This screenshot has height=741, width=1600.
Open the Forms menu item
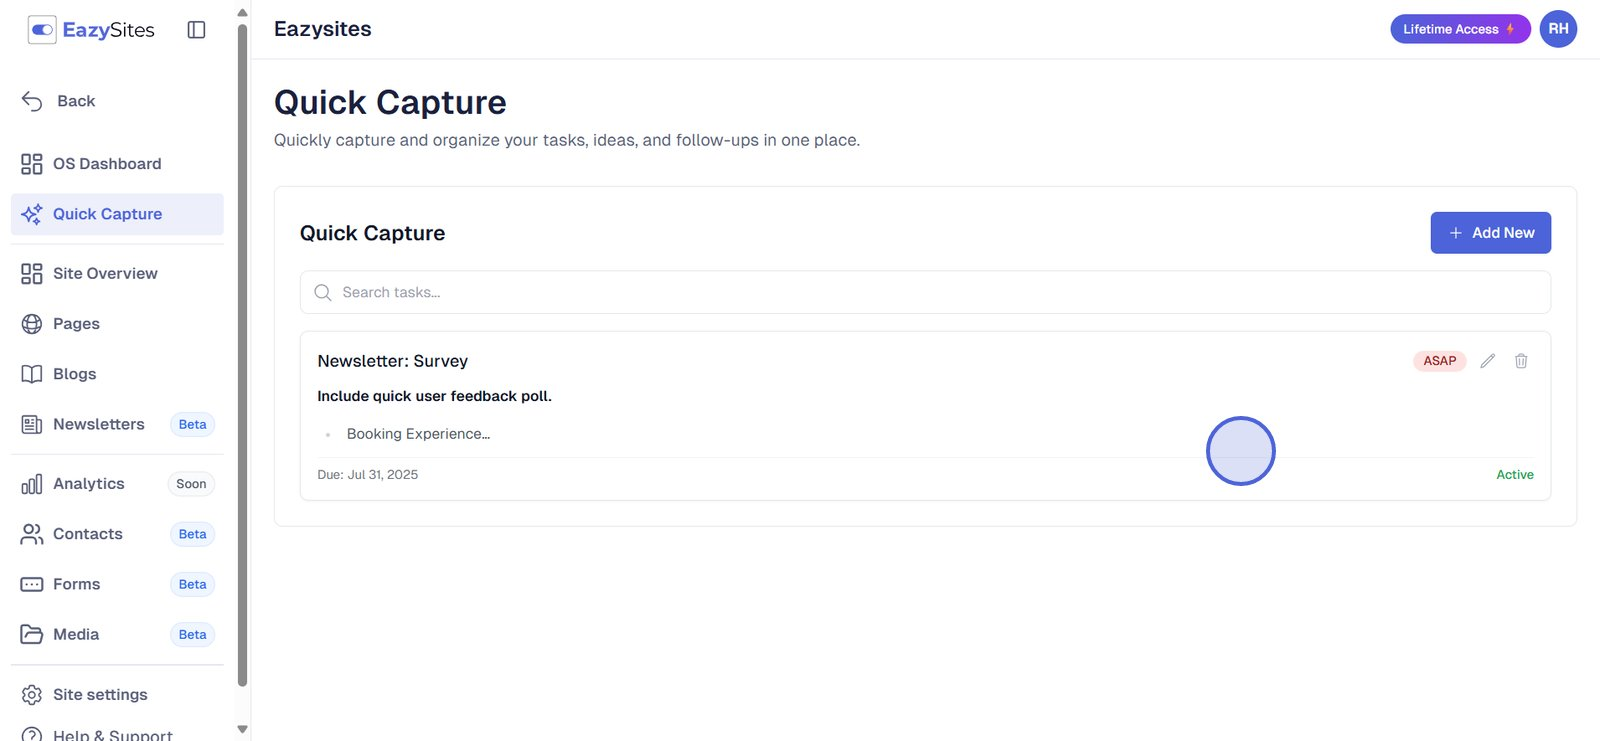[x=76, y=584]
